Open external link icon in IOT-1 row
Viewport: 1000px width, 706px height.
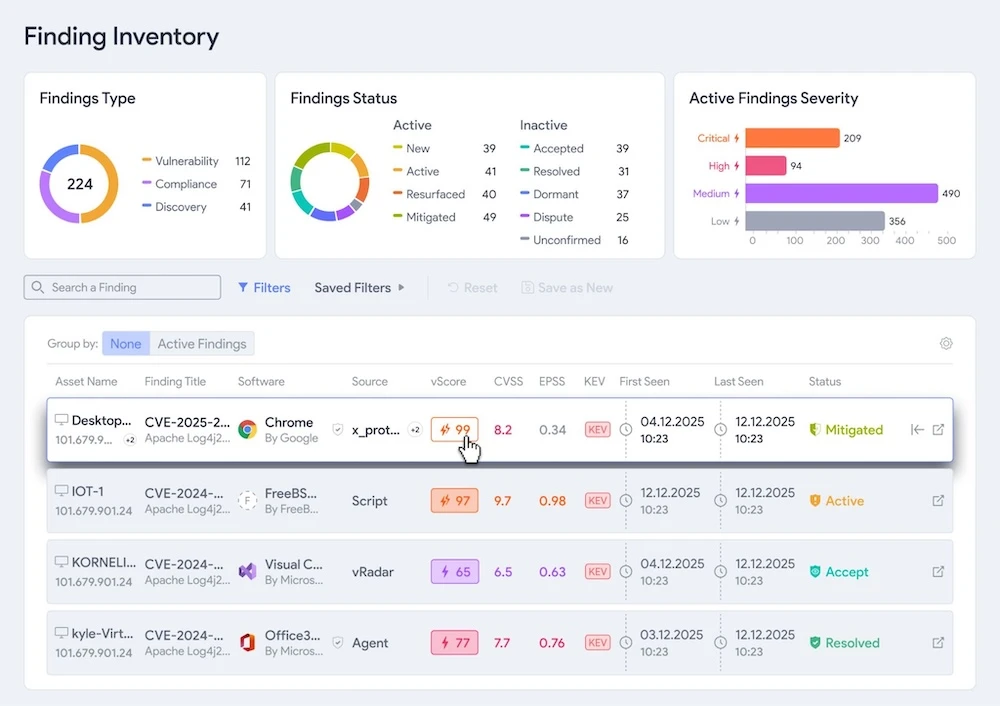pos(938,501)
